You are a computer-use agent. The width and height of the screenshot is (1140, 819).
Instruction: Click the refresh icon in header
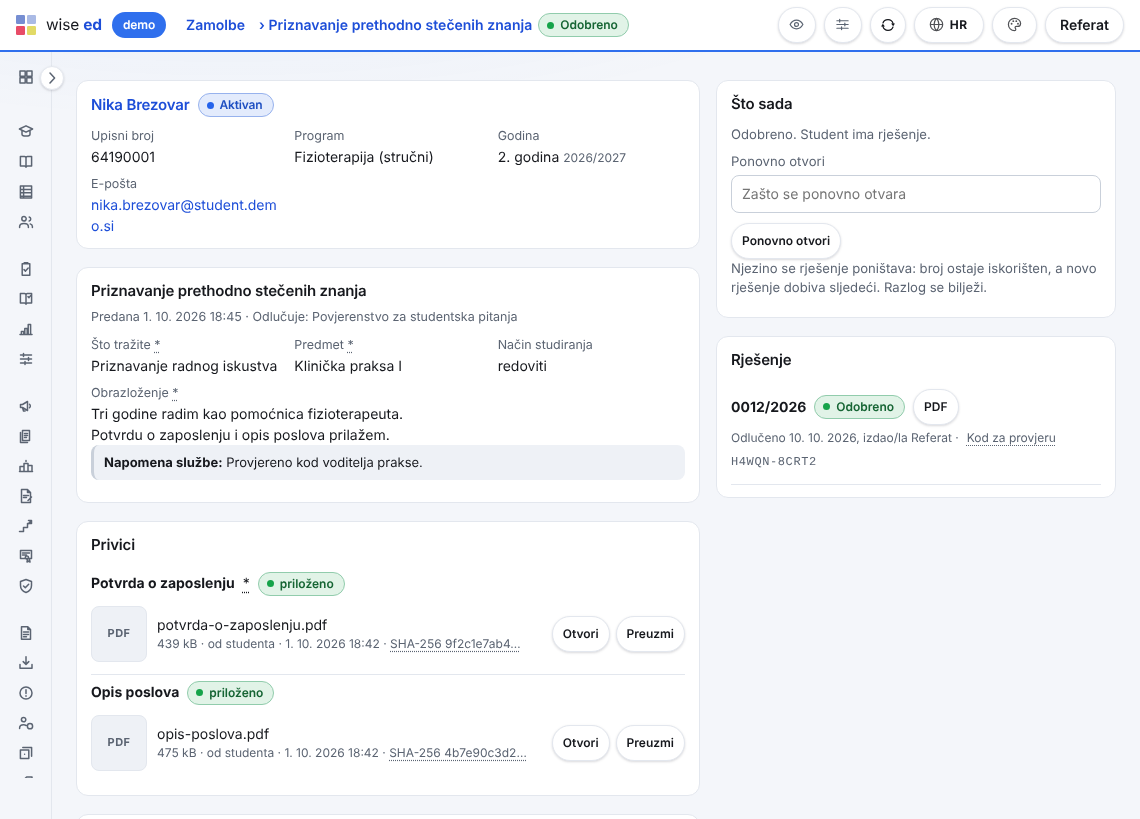[888, 25]
